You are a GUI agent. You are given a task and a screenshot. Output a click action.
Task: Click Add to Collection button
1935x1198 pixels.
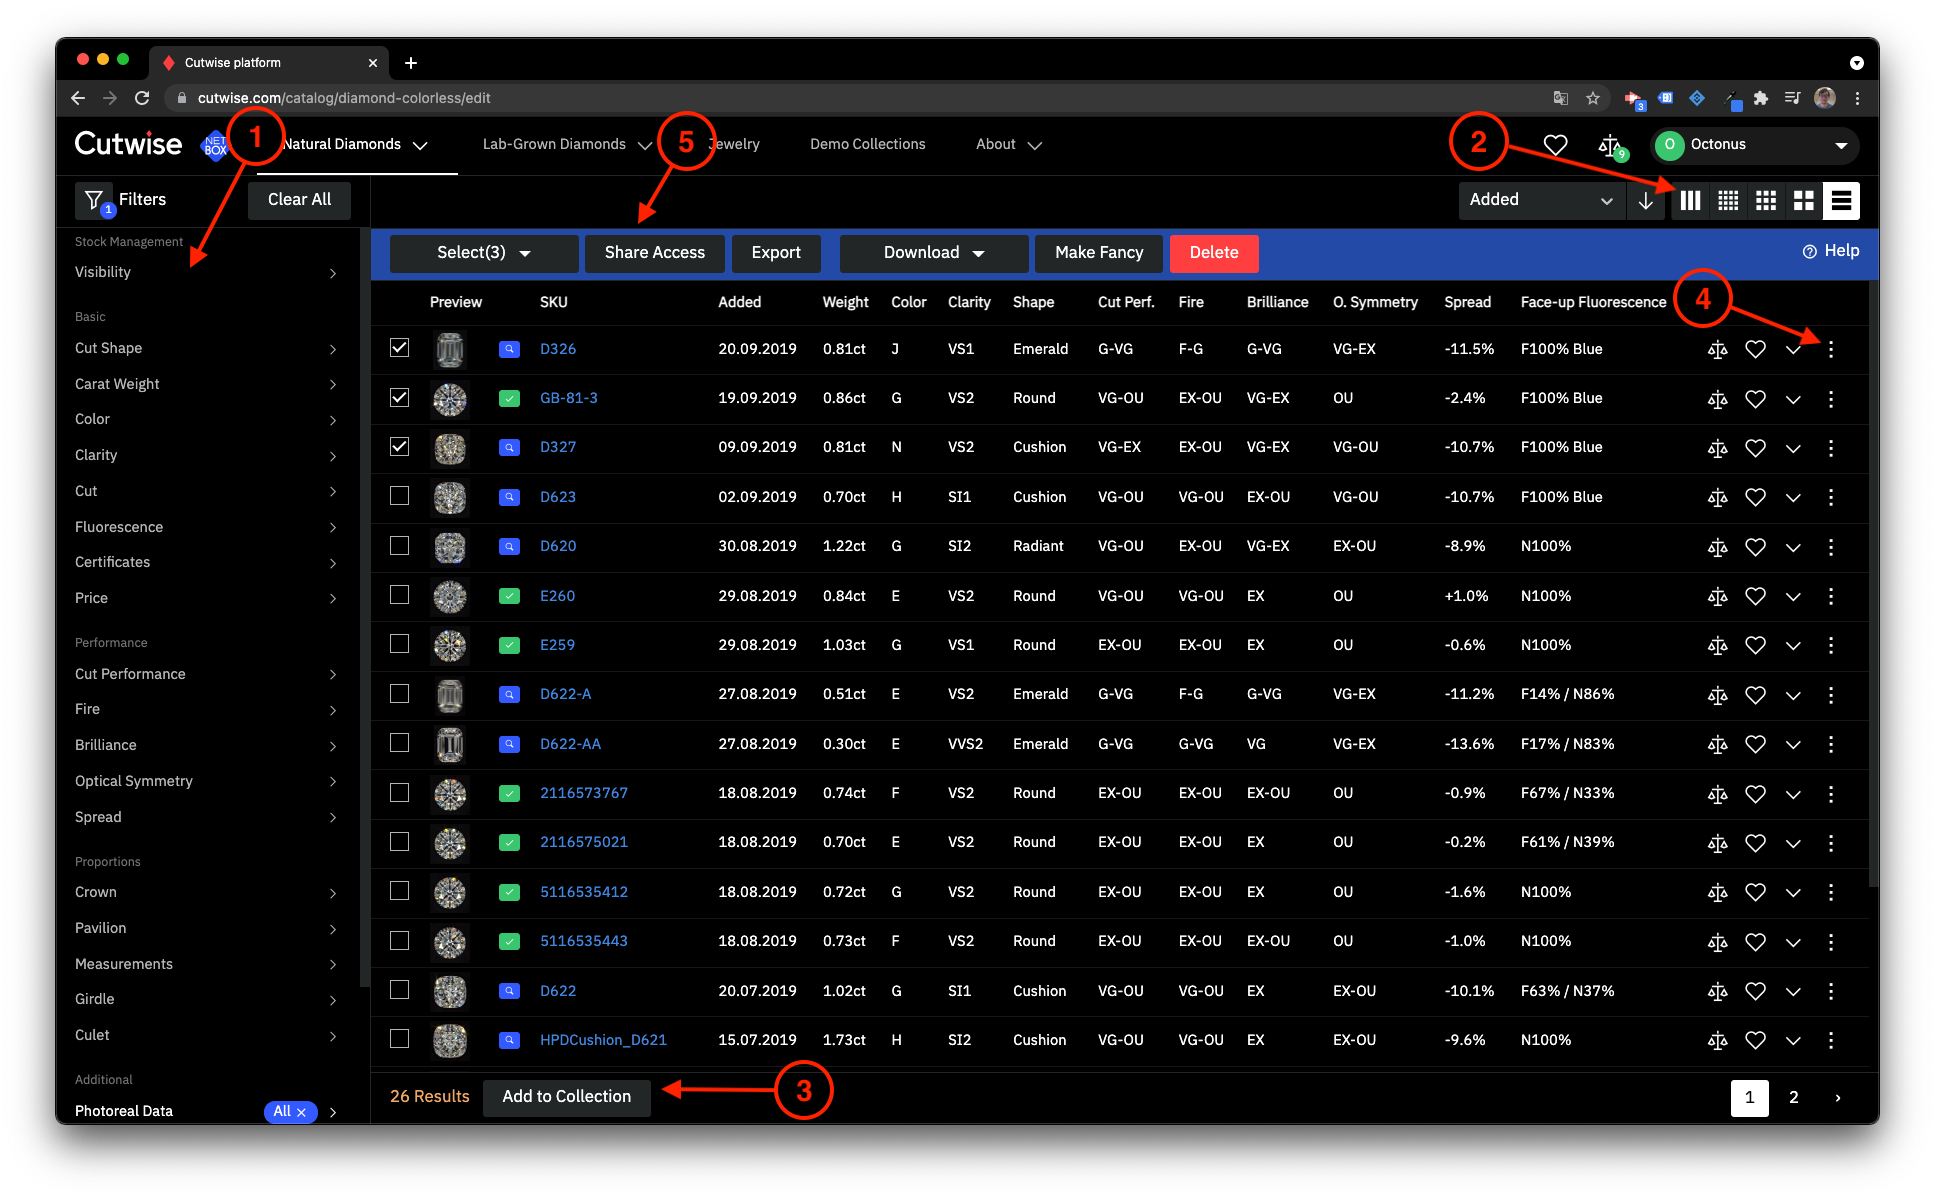[x=566, y=1097]
